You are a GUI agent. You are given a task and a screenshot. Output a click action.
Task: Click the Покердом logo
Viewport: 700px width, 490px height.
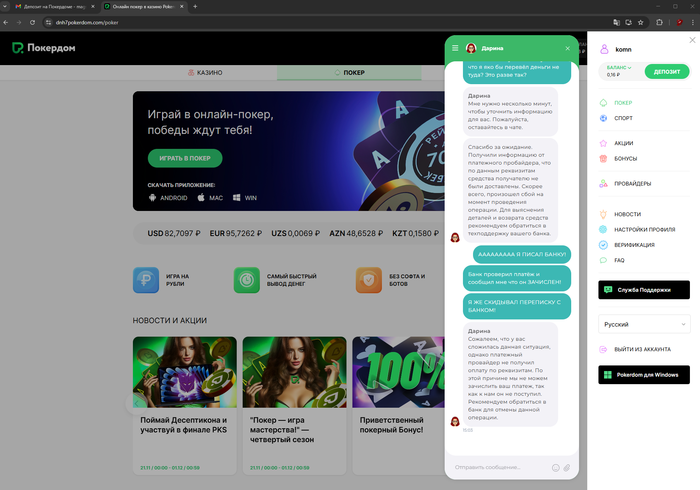pyautogui.click(x=44, y=48)
